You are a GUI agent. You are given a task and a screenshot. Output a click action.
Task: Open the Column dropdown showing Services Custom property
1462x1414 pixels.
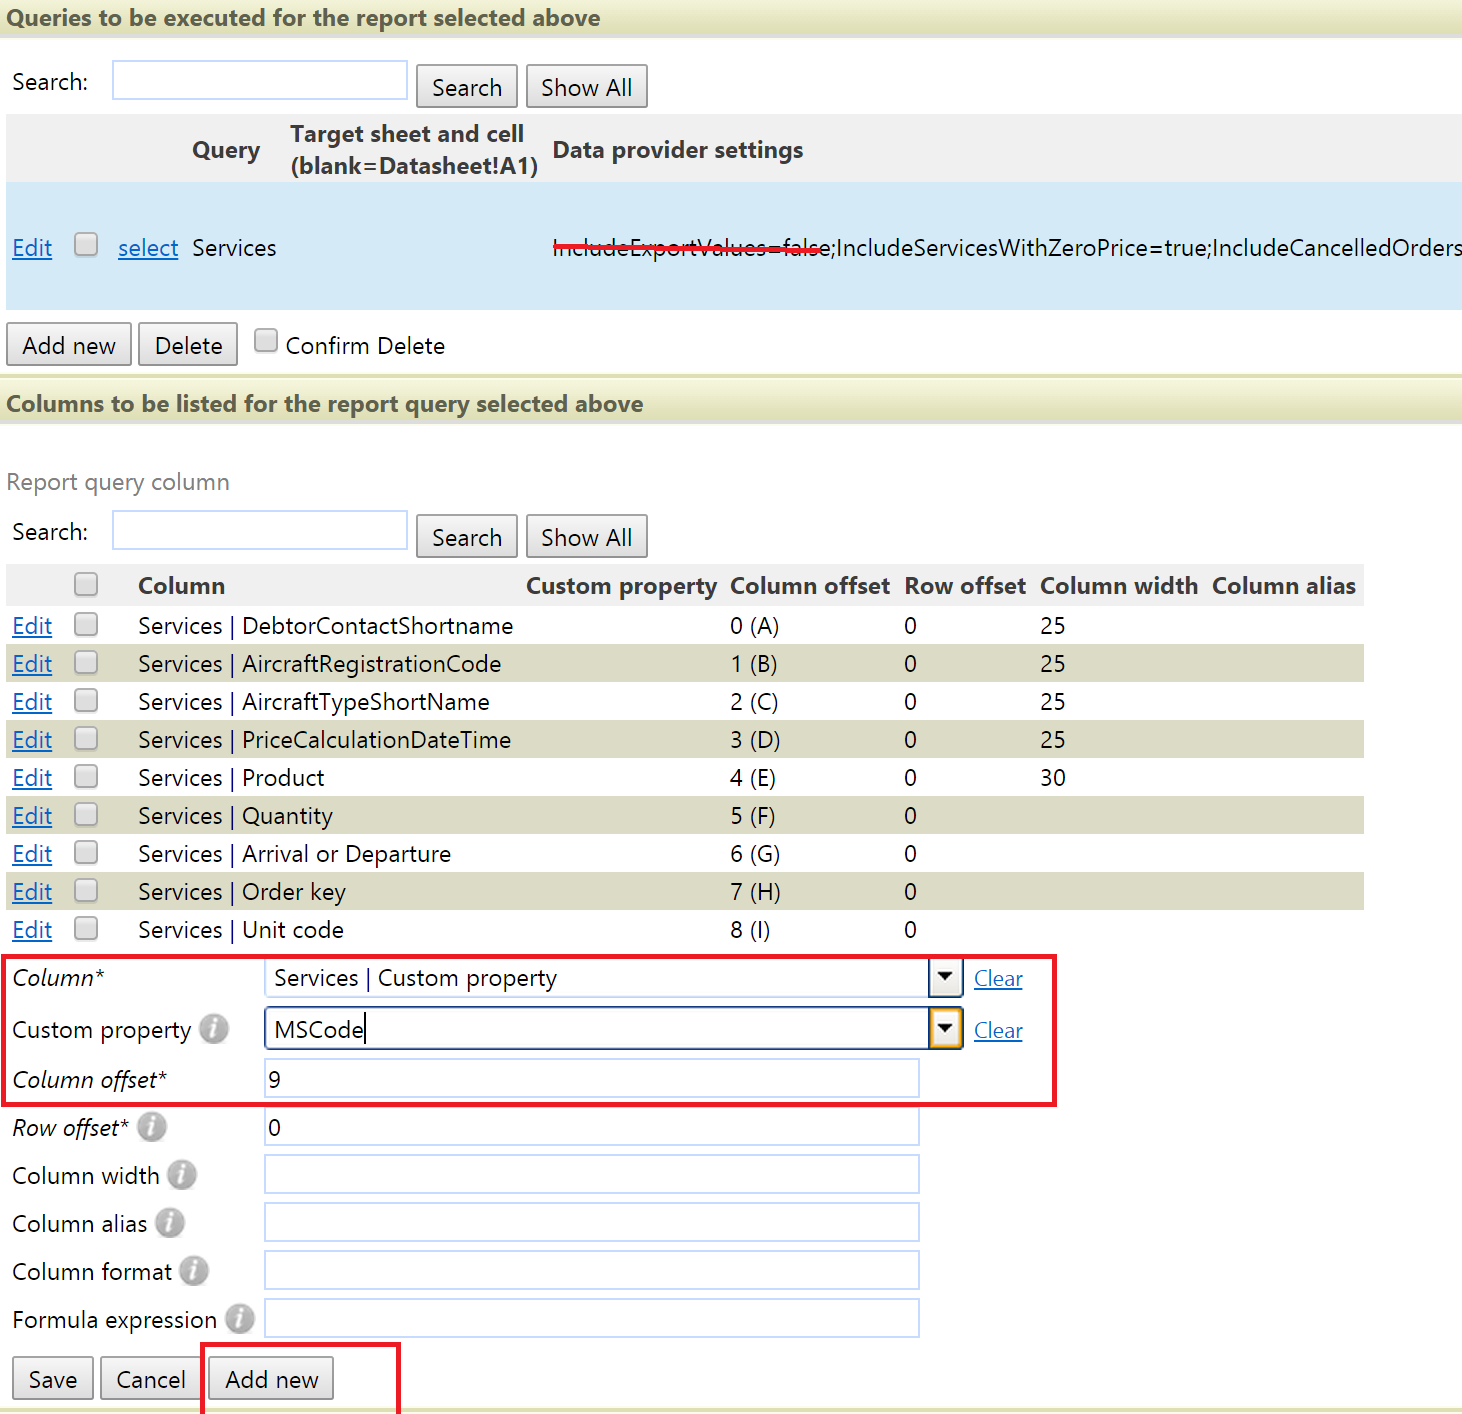click(944, 977)
